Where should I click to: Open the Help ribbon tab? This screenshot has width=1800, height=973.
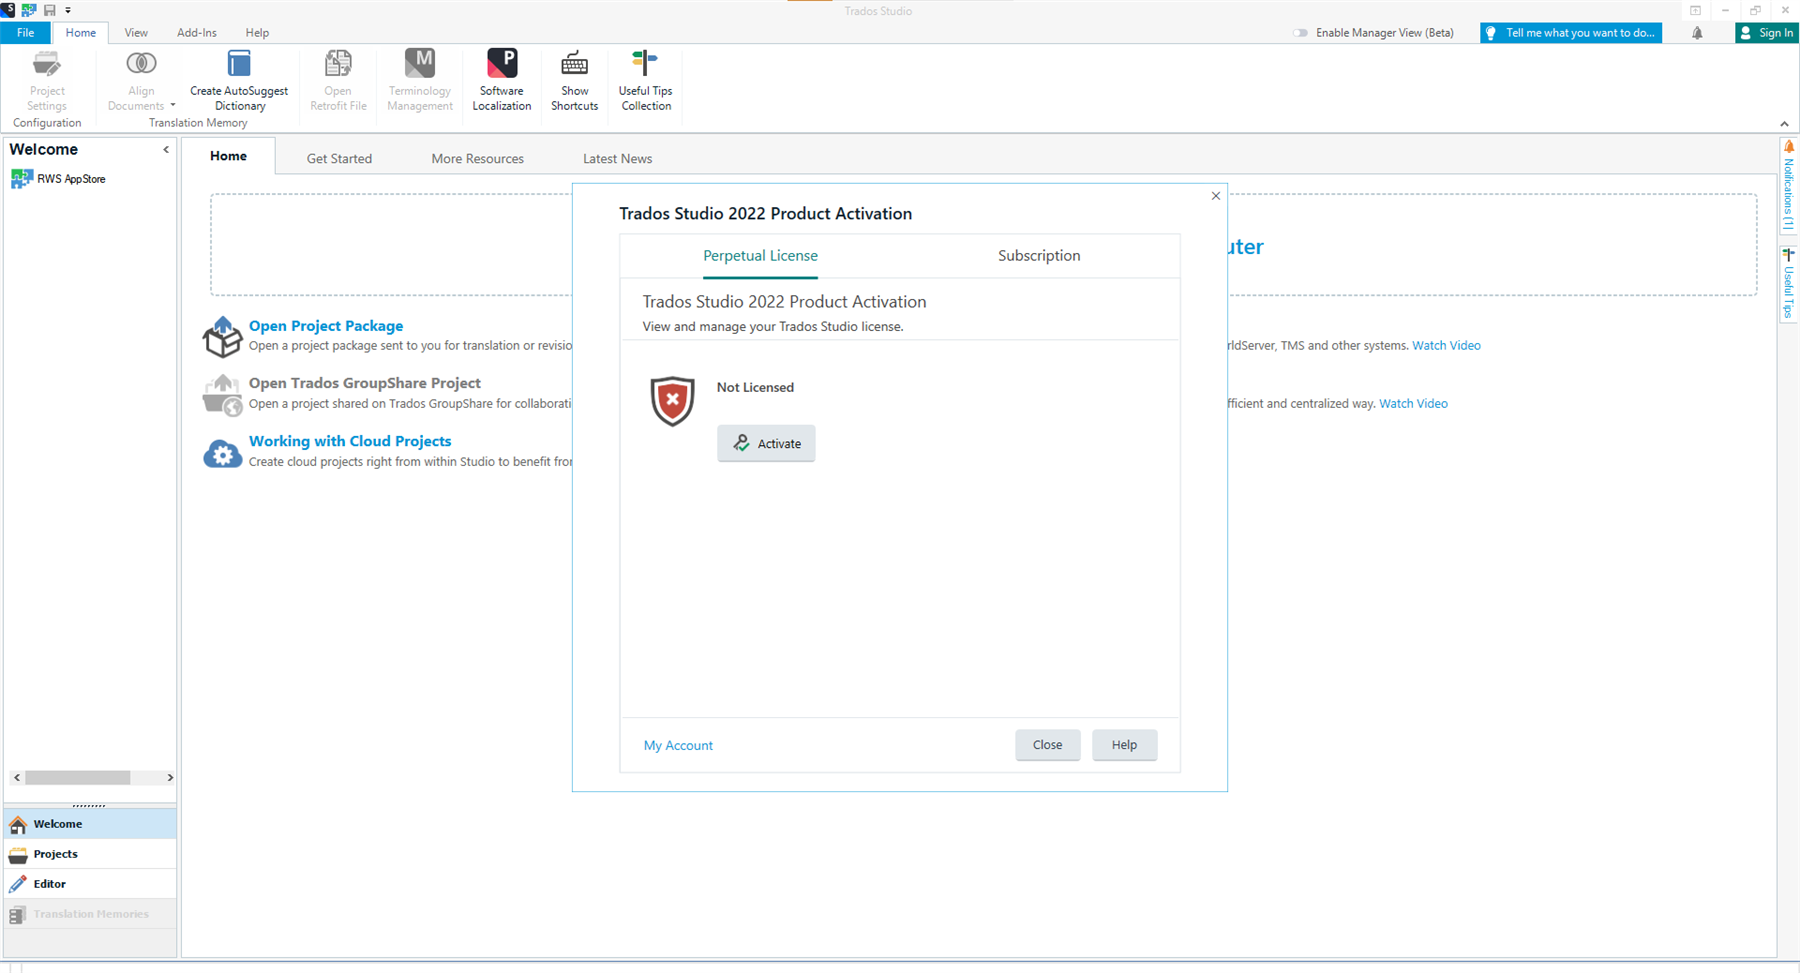[x=257, y=33]
